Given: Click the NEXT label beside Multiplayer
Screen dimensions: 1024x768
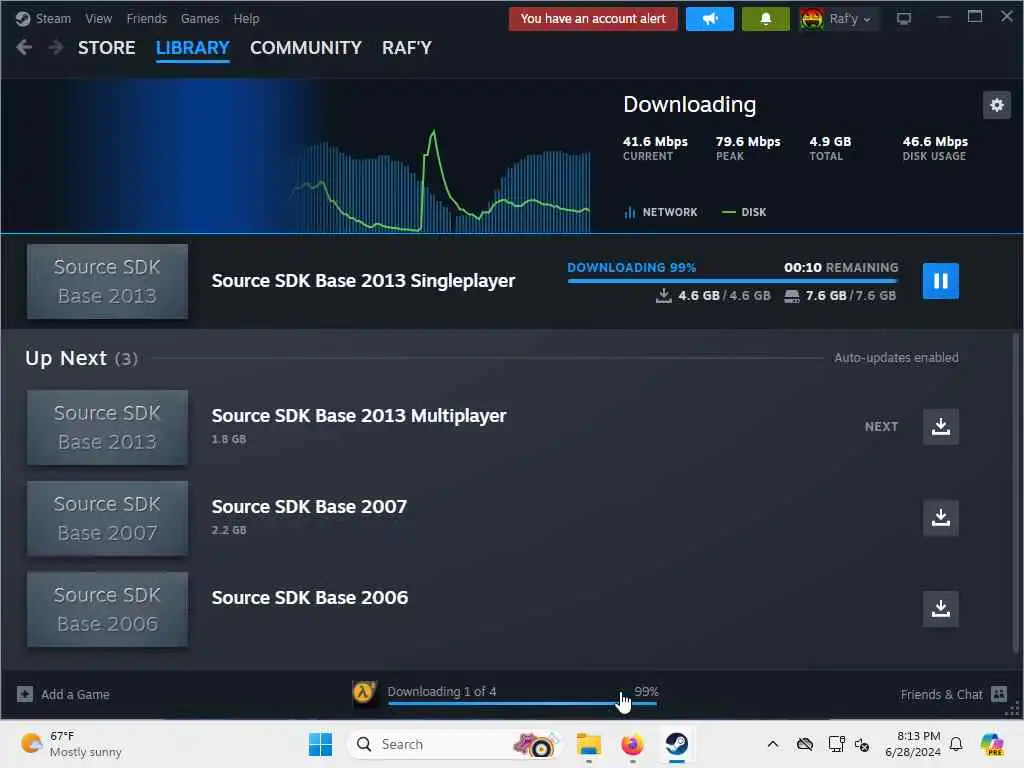Looking at the screenshot, I should tap(881, 426).
